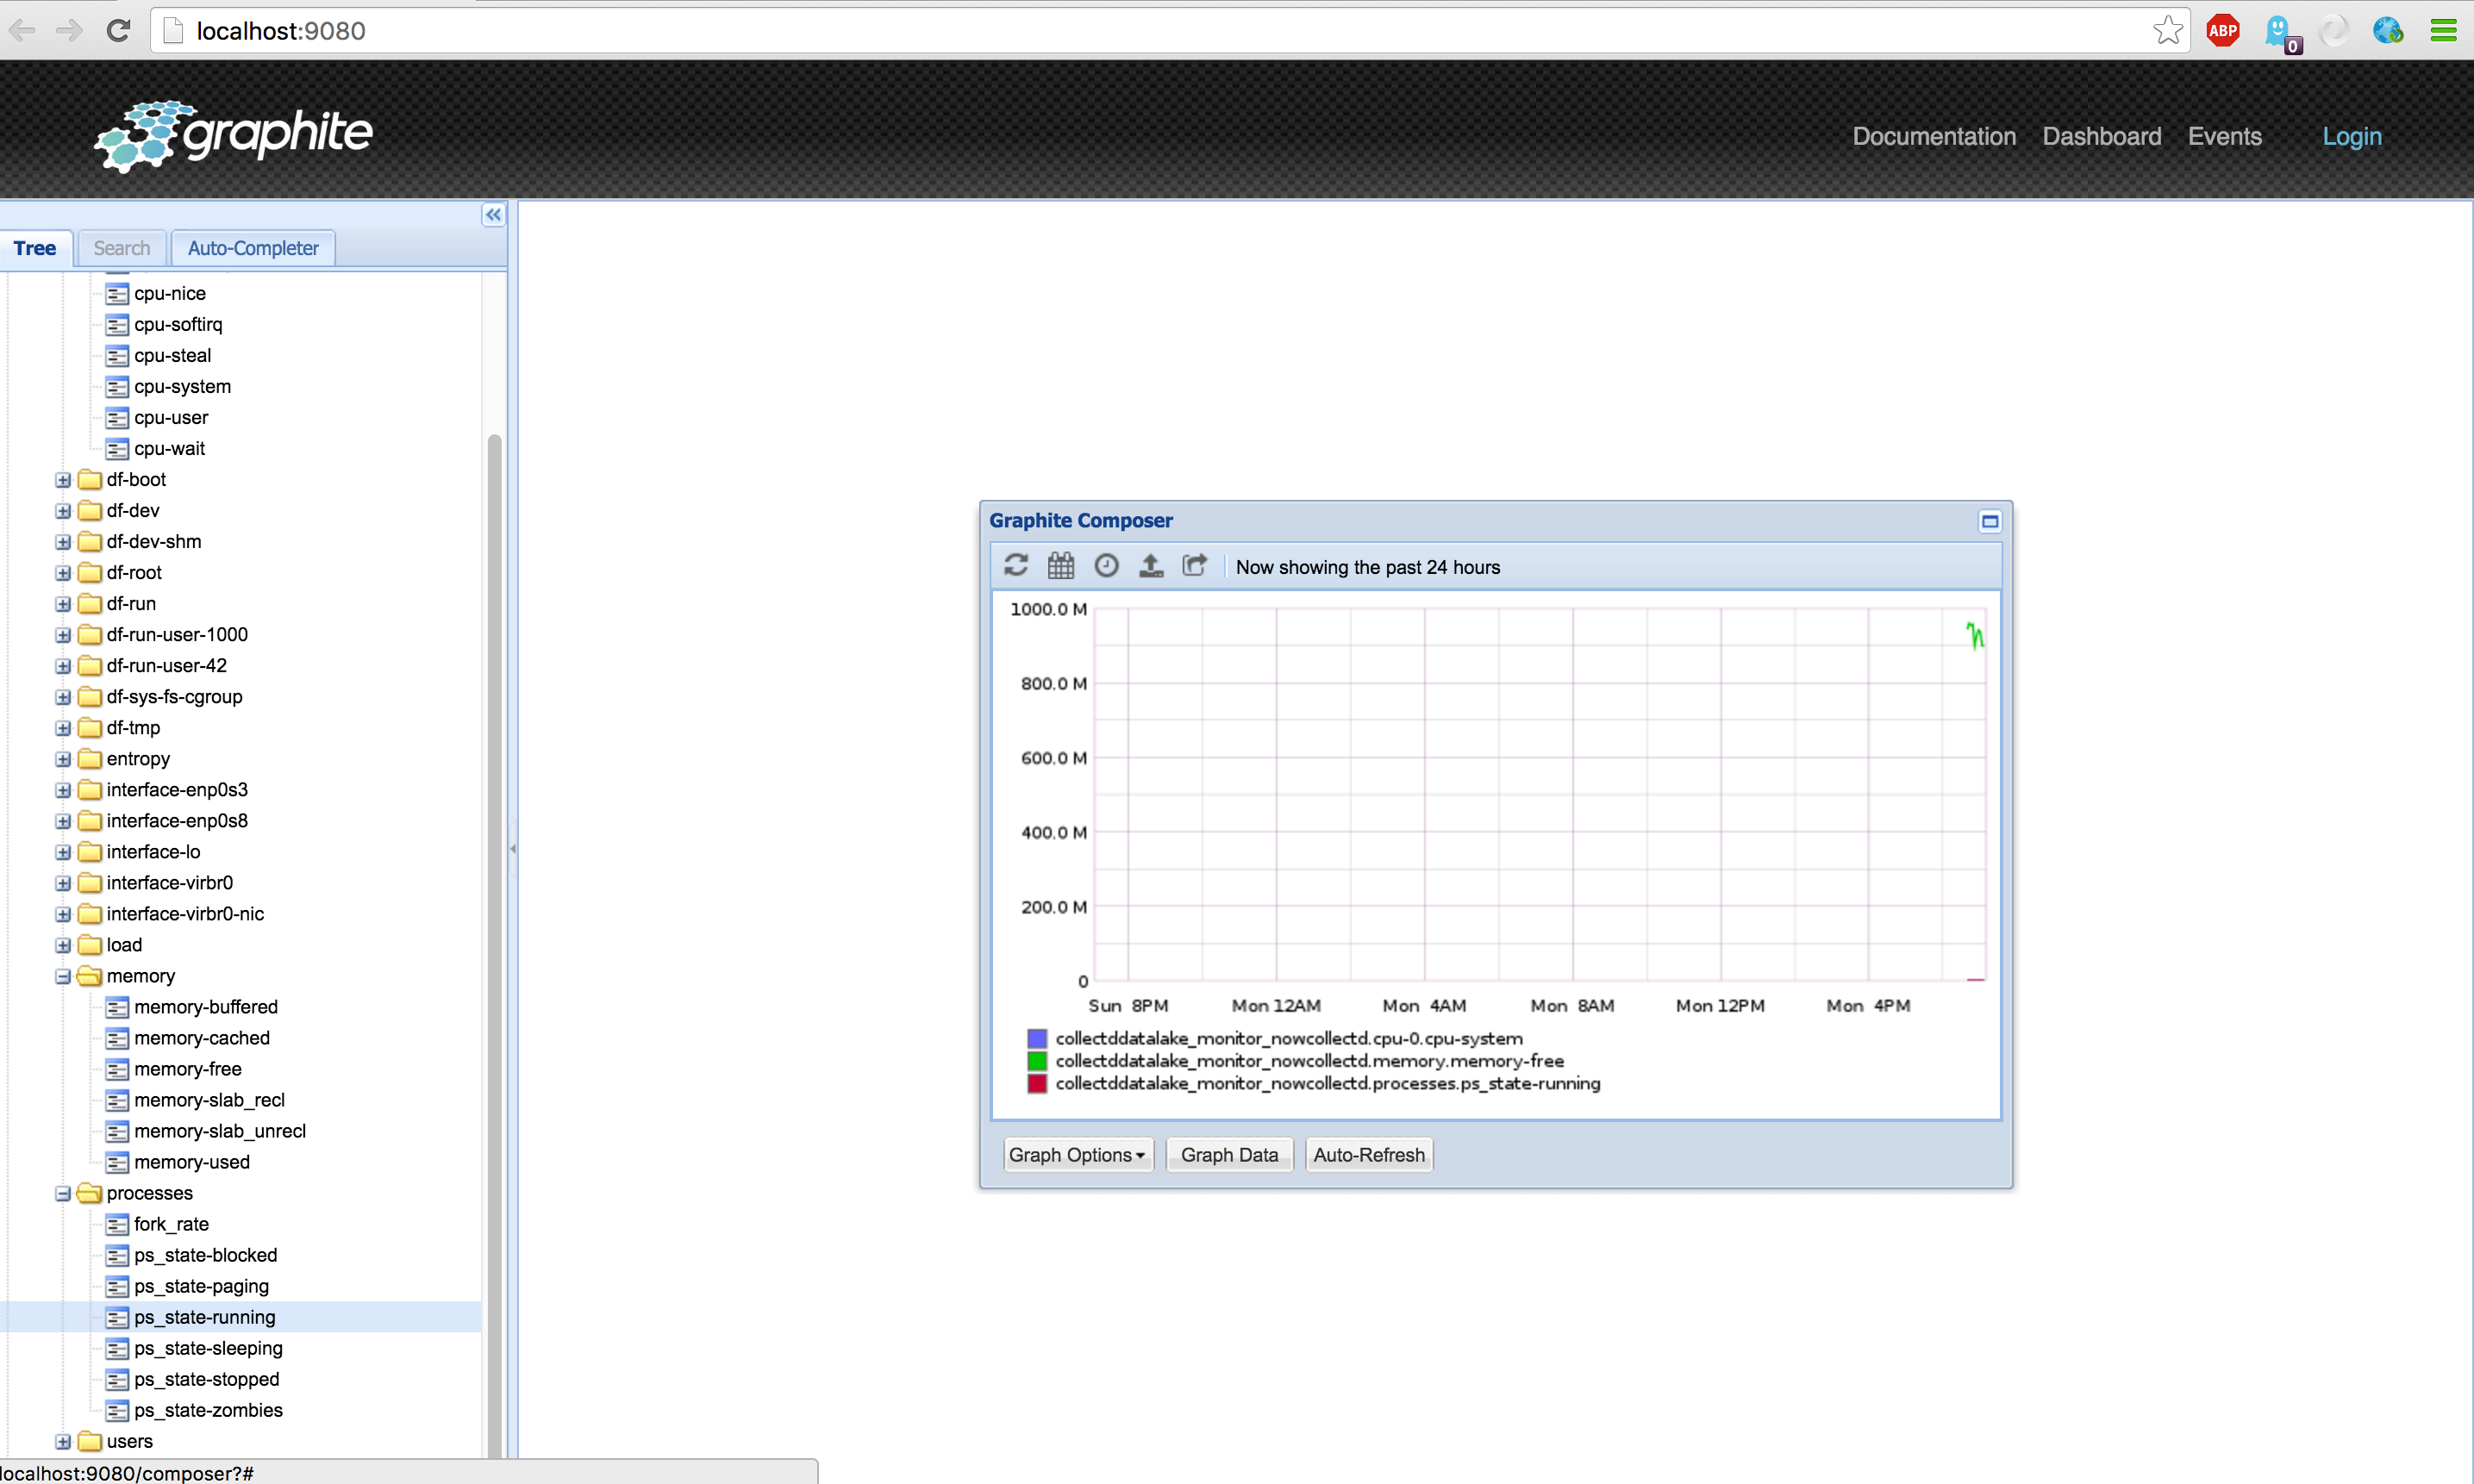Collapse the left tree panel using double-arrow icon

click(x=493, y=215)
